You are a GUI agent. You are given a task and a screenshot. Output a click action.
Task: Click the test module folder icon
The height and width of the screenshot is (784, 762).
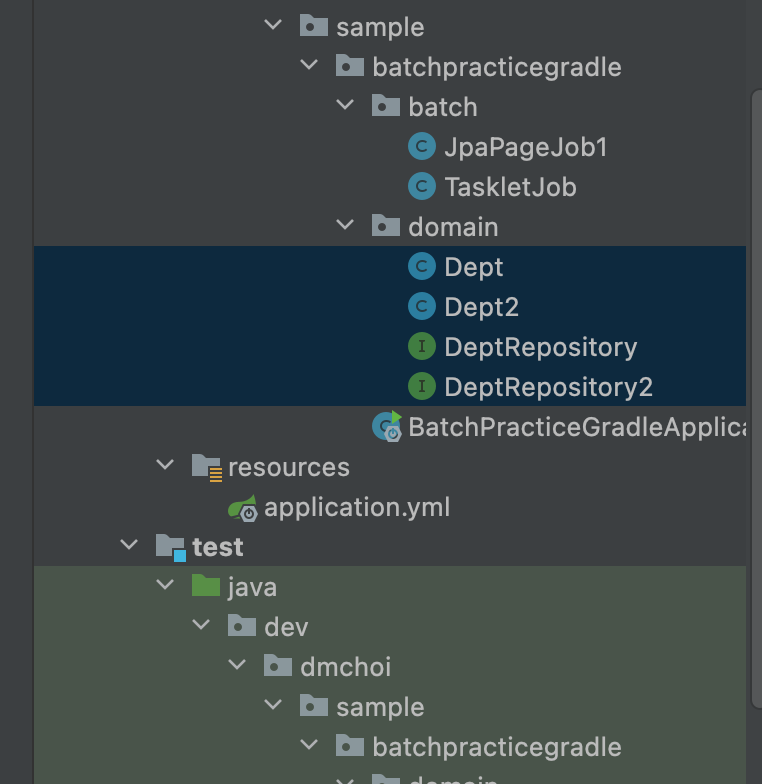click(x=171, y=547)
